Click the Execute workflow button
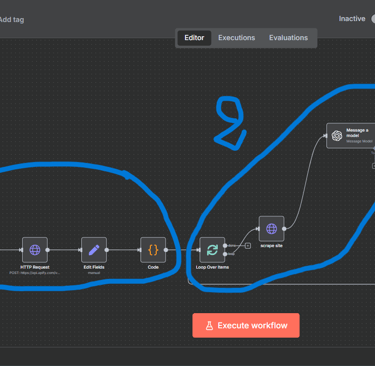Image resolution: width=375 pixels, height=366 pixels. pyautogui.click(x=246, y=325)
